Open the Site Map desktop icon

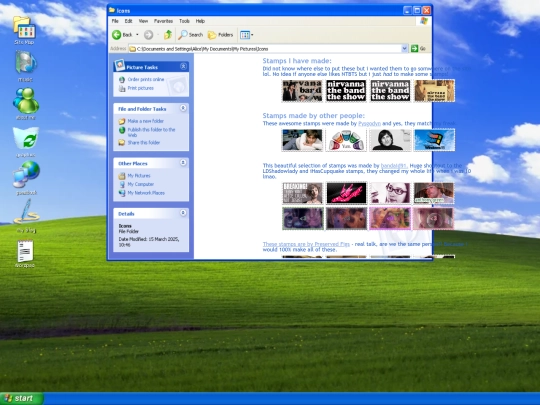(x=24, y=30)
